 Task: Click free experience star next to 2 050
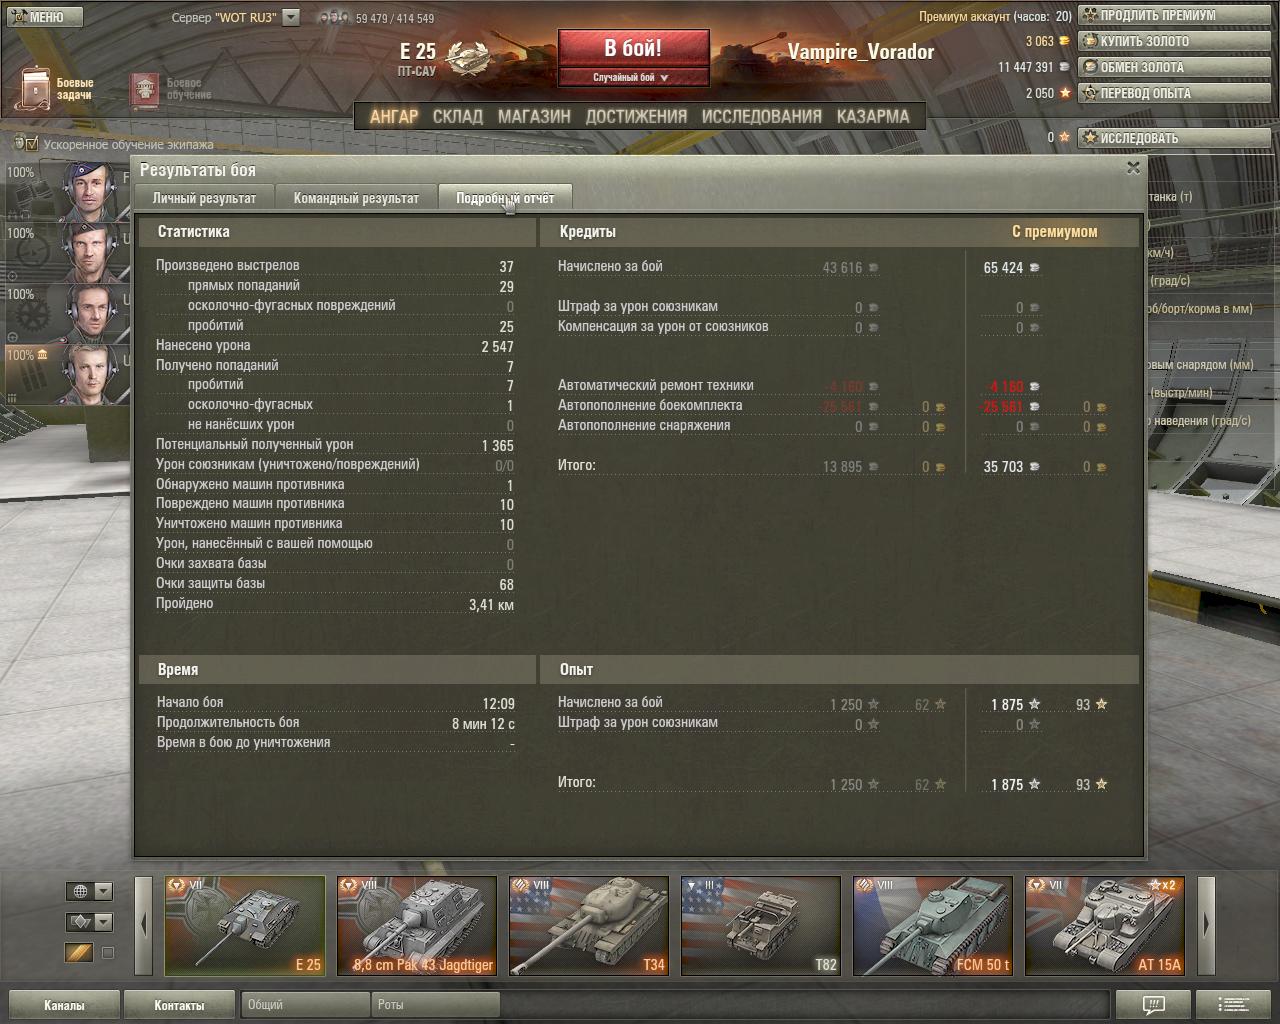coord(1065,93)
